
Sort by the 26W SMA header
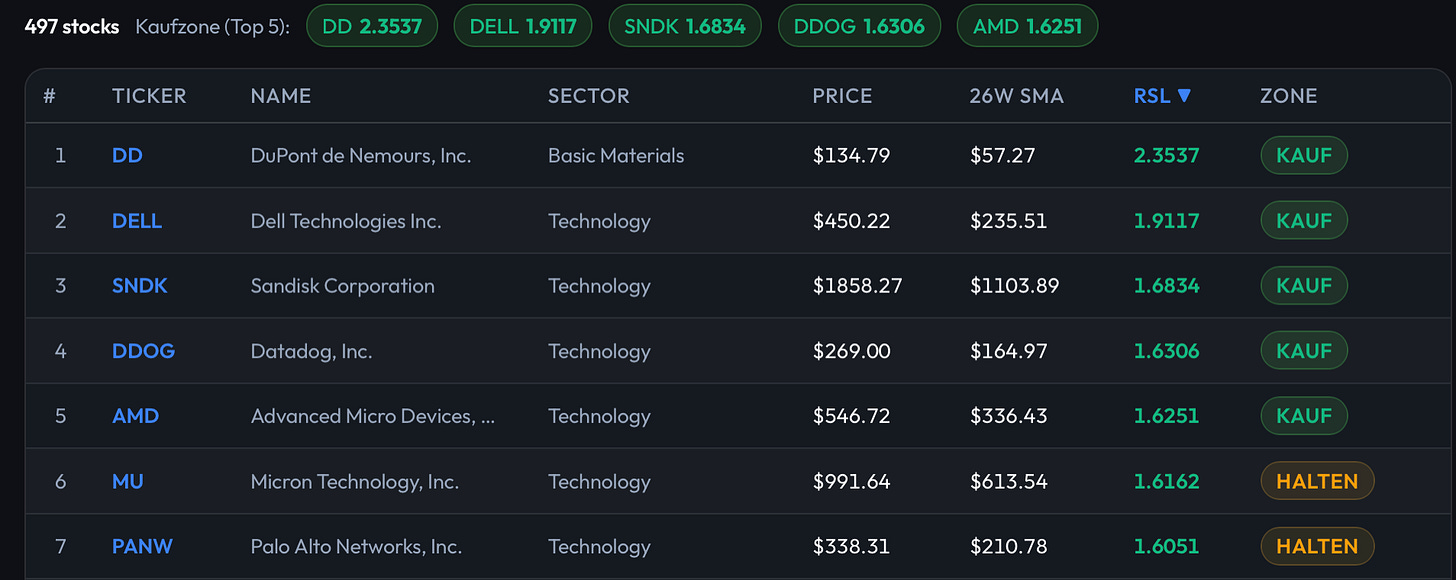click(1016, 96)
